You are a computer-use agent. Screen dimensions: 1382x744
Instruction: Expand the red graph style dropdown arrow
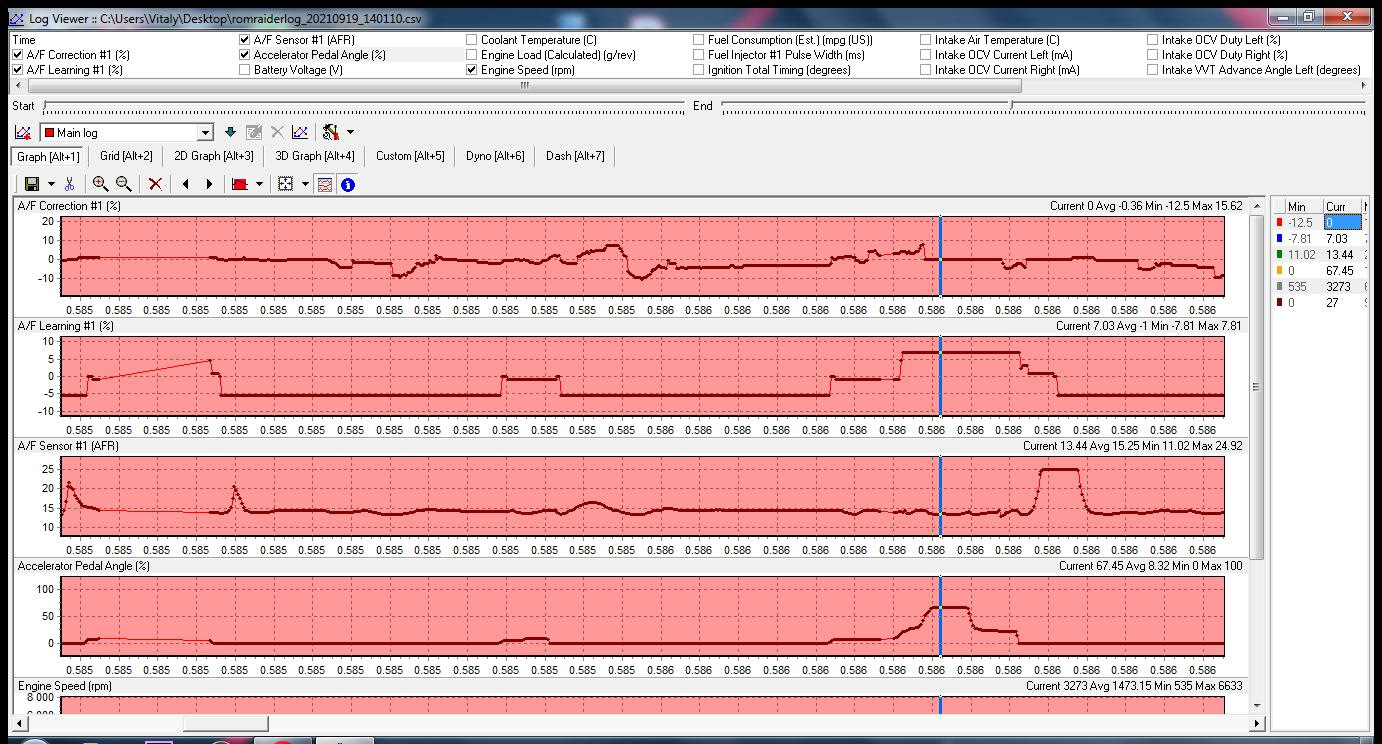coord(260,184)
